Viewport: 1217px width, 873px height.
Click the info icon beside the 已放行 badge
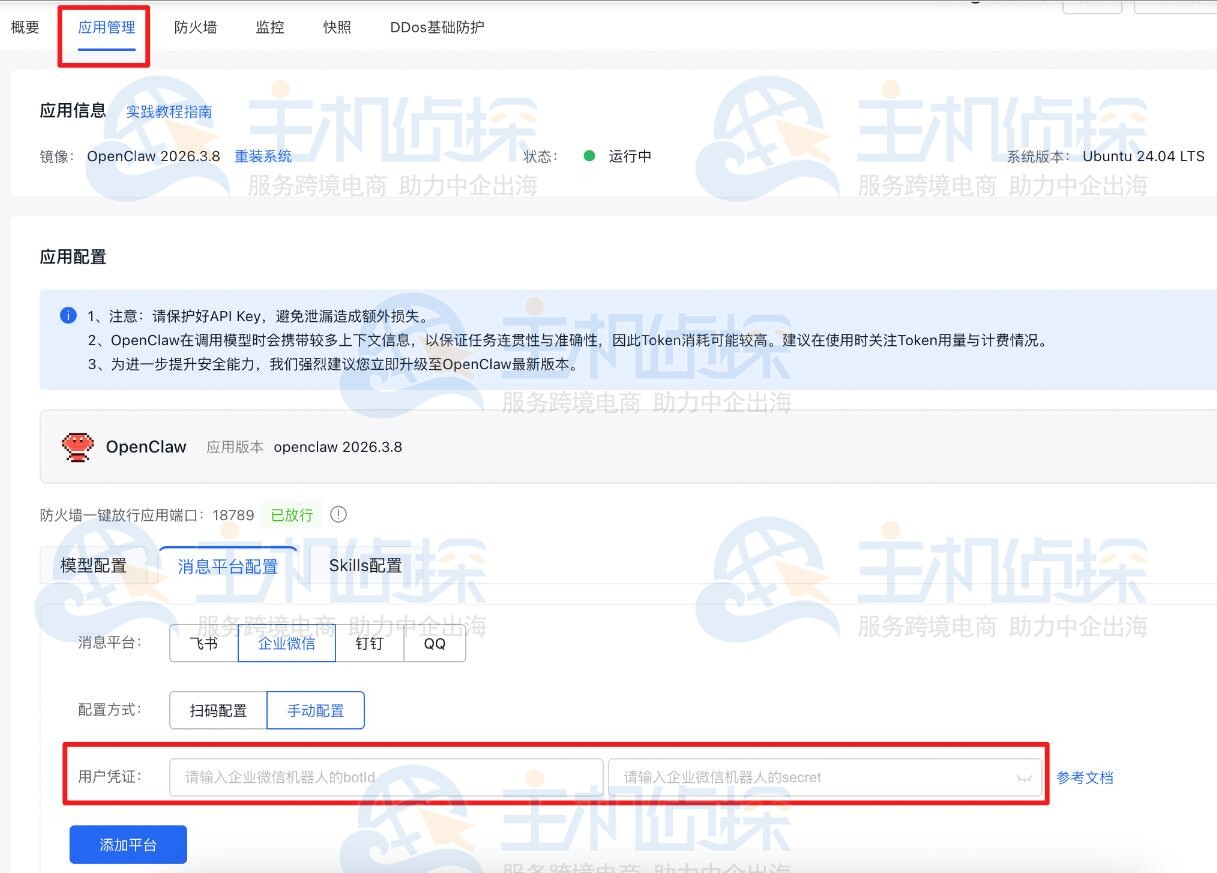338,514
